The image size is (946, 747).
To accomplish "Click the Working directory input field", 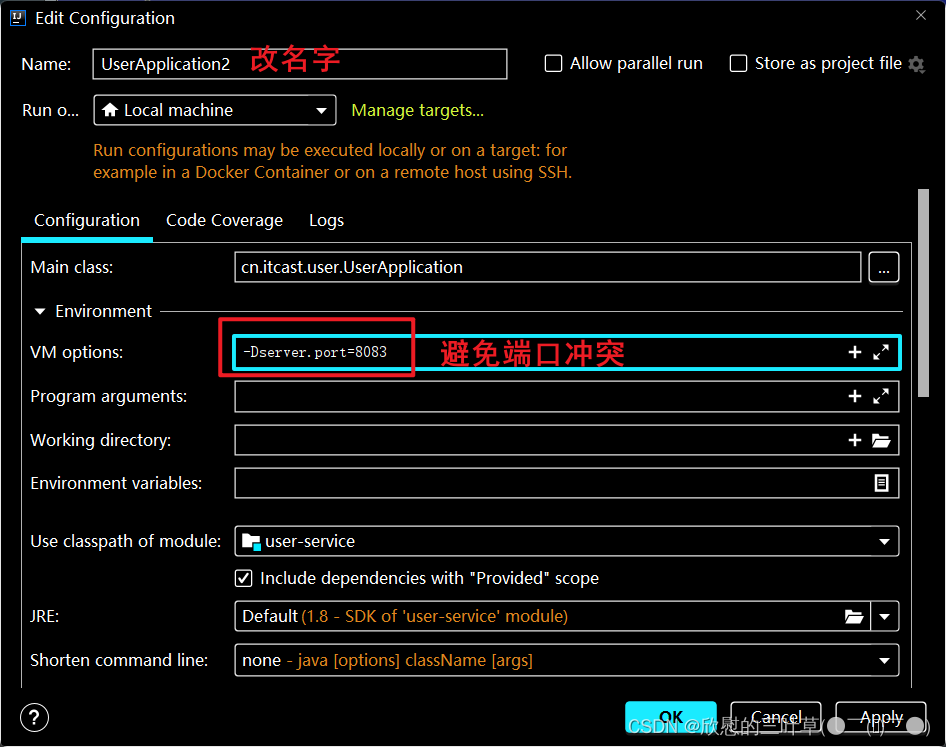I will pyautogui.click(x=567, y=440).
